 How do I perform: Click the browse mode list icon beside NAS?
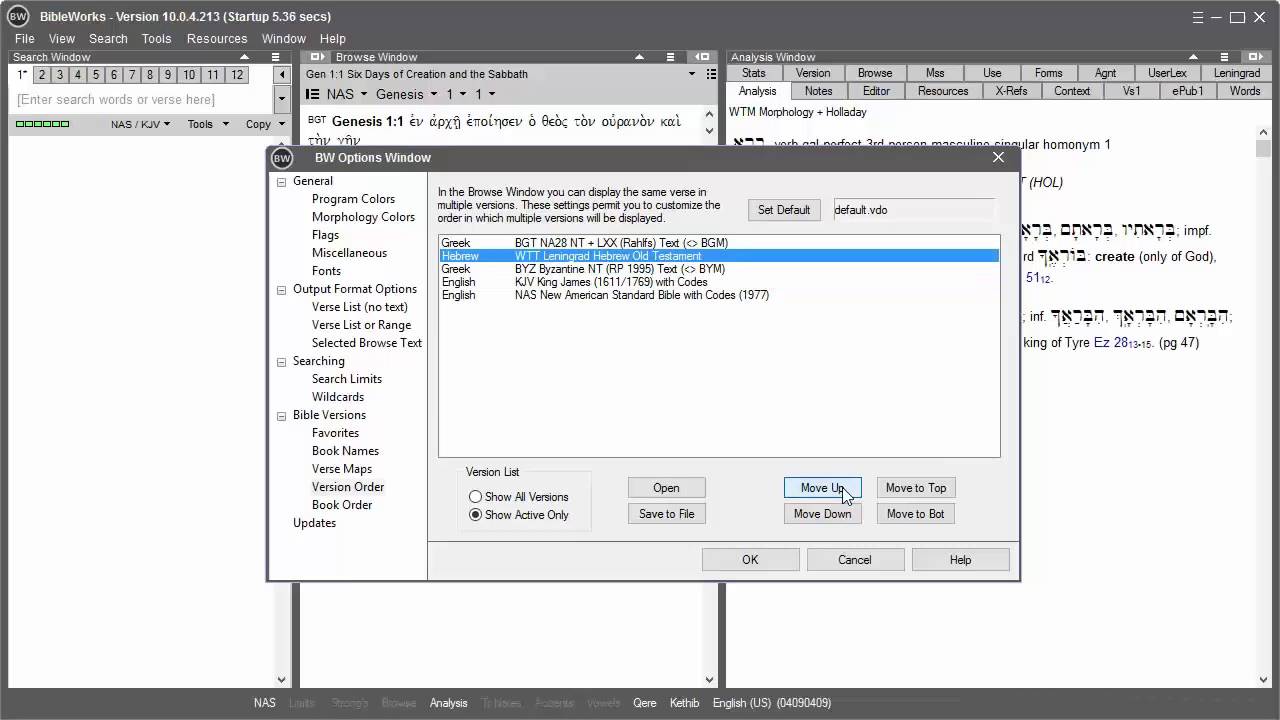point(313,94)
